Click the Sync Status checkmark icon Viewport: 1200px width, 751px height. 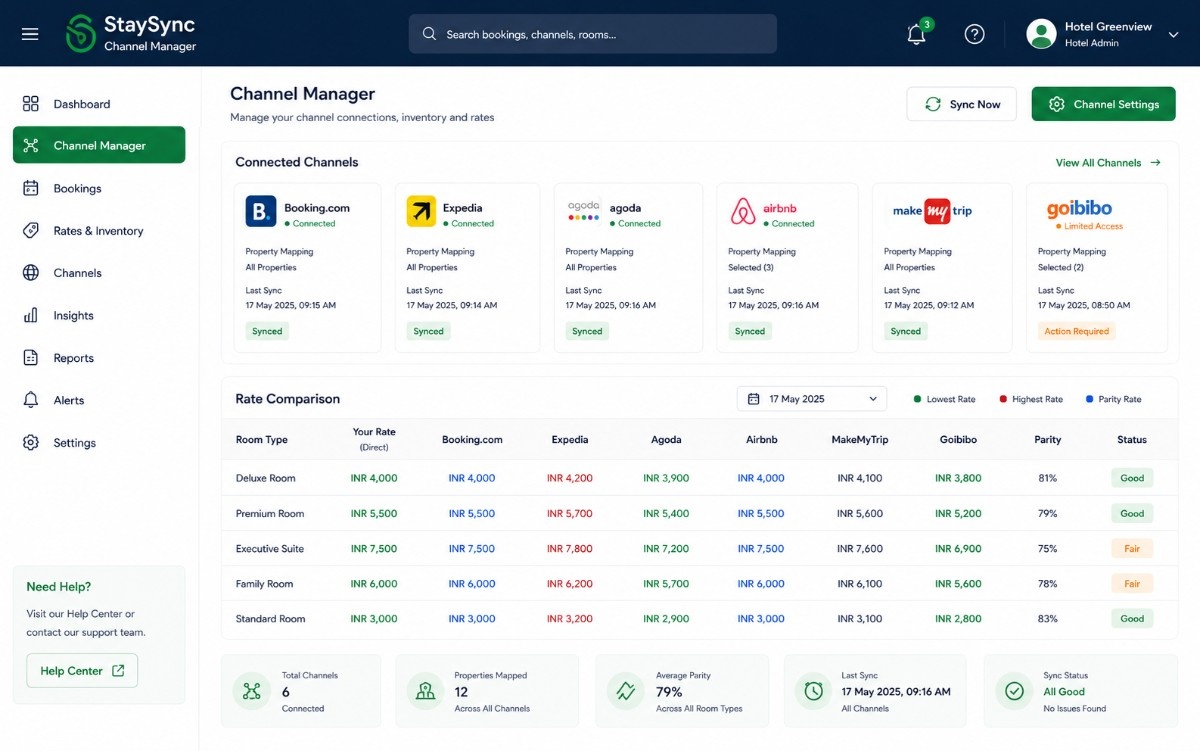pyautogui.click(x=1014, y=691)
